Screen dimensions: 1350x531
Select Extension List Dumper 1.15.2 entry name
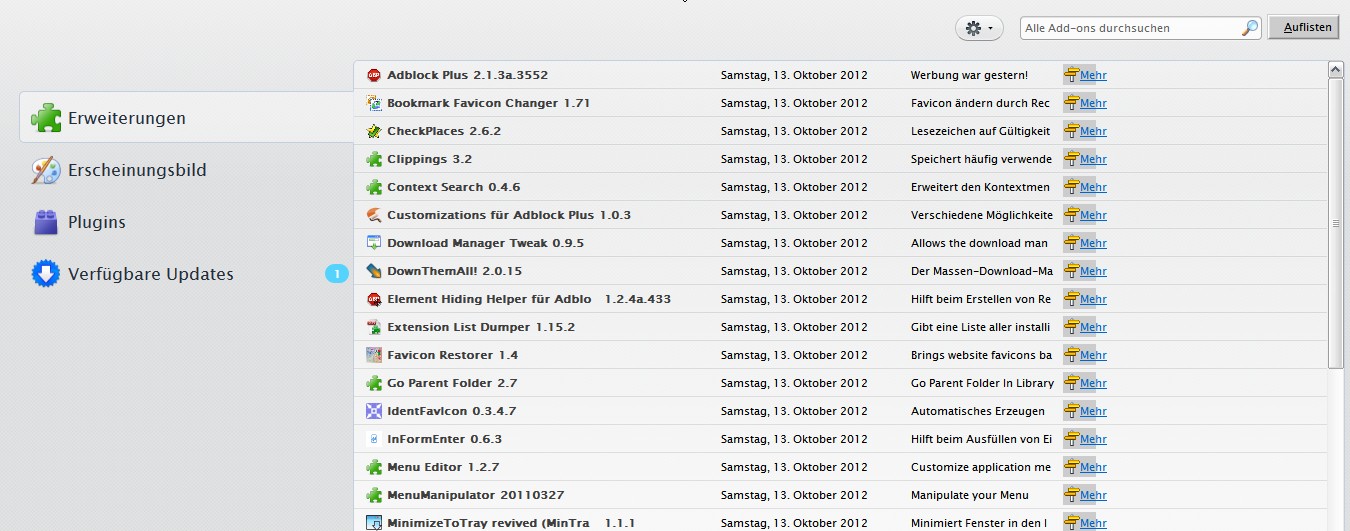(x=481, y=327)
